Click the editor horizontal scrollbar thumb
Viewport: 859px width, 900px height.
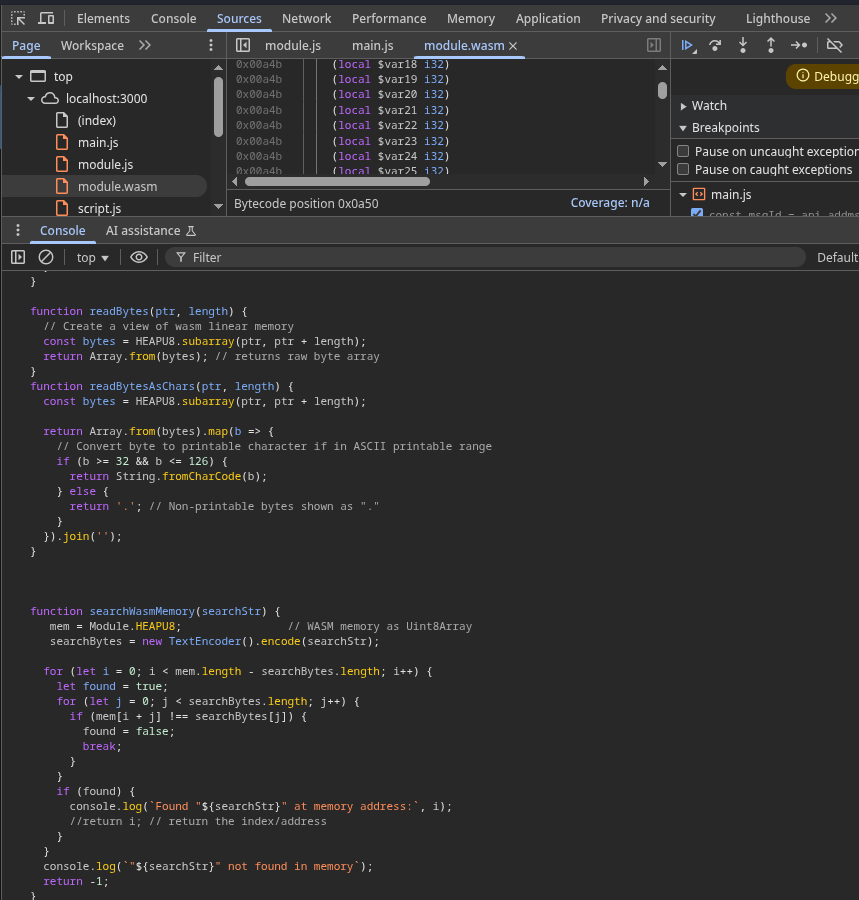(337, 181)
